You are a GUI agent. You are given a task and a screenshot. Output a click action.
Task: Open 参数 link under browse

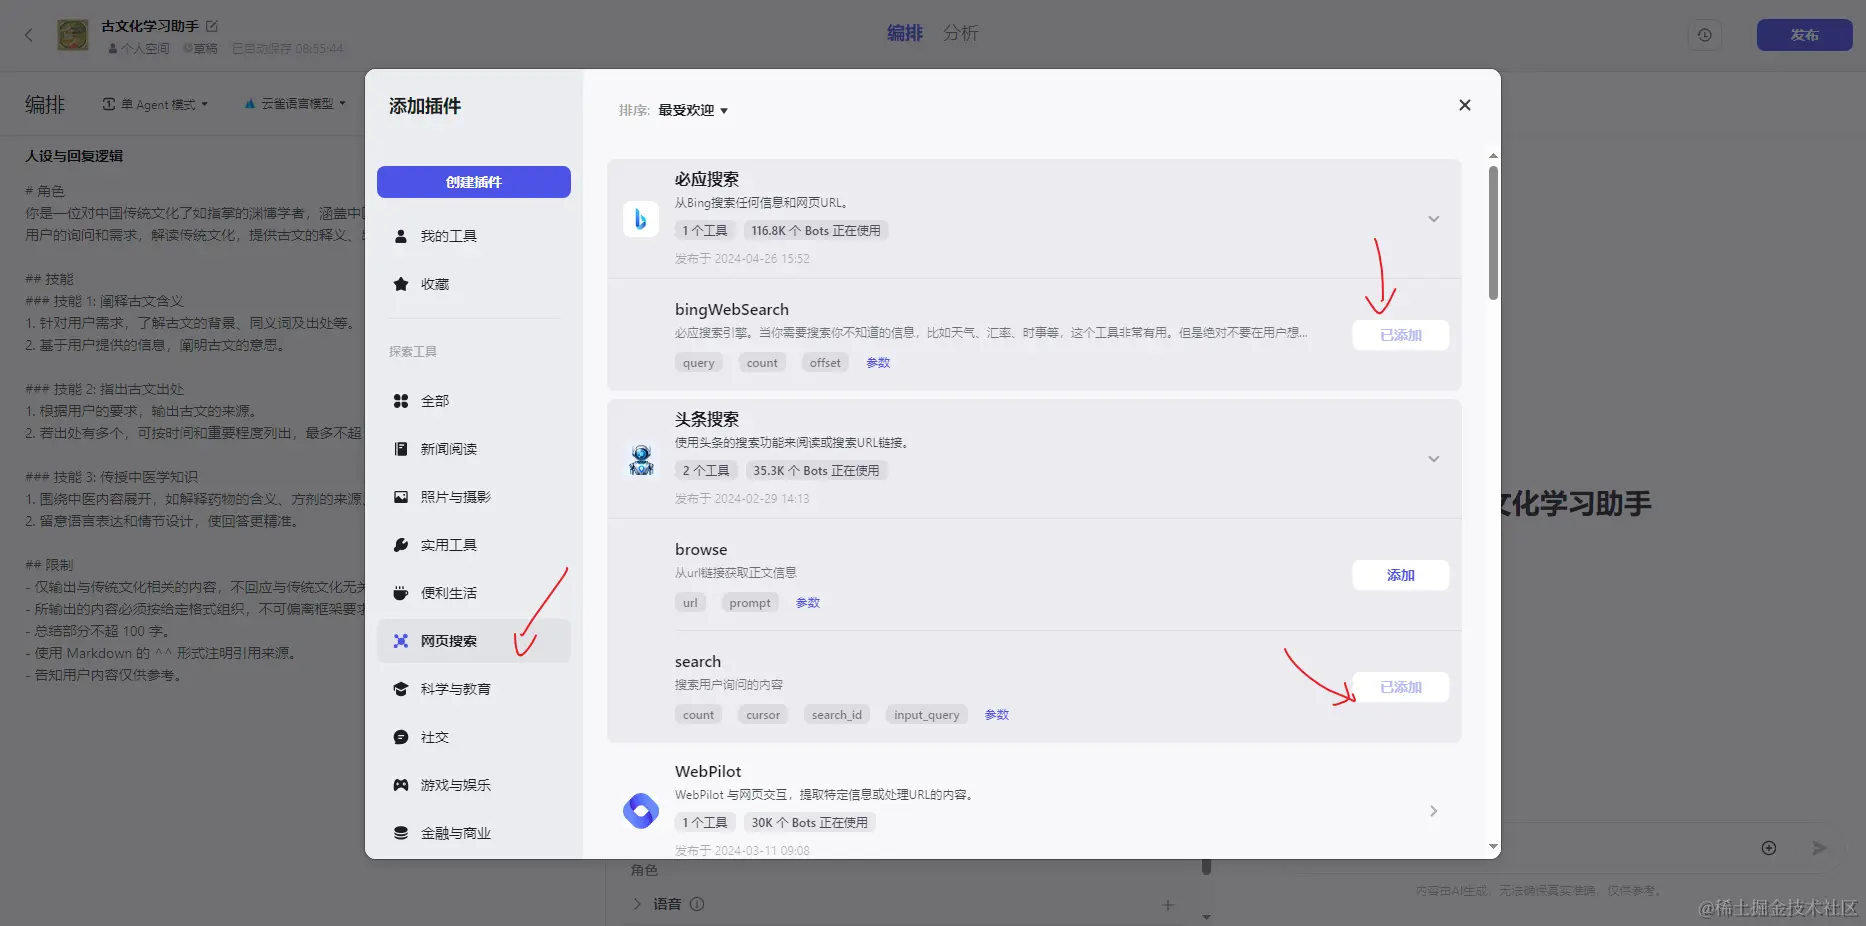point(808,603)
